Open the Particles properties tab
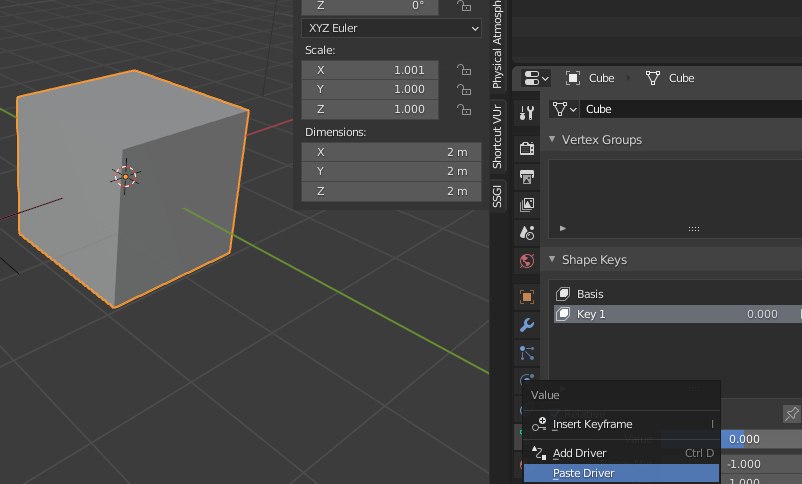Screen dimensions: 802x484 [526, 353]
